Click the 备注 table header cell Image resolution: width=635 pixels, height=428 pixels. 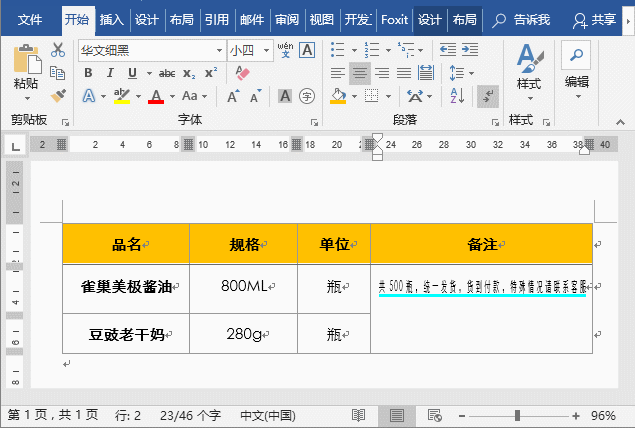point(482,244)
